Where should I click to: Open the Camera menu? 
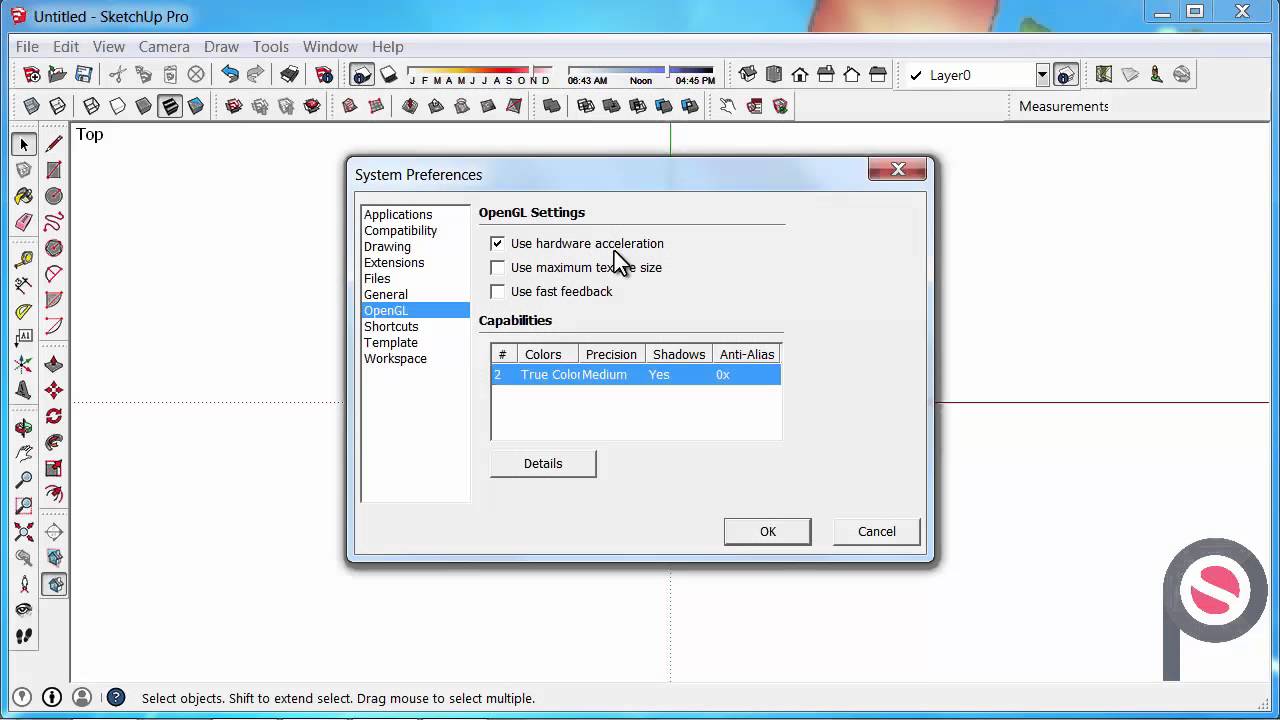(x=164, y=46)
